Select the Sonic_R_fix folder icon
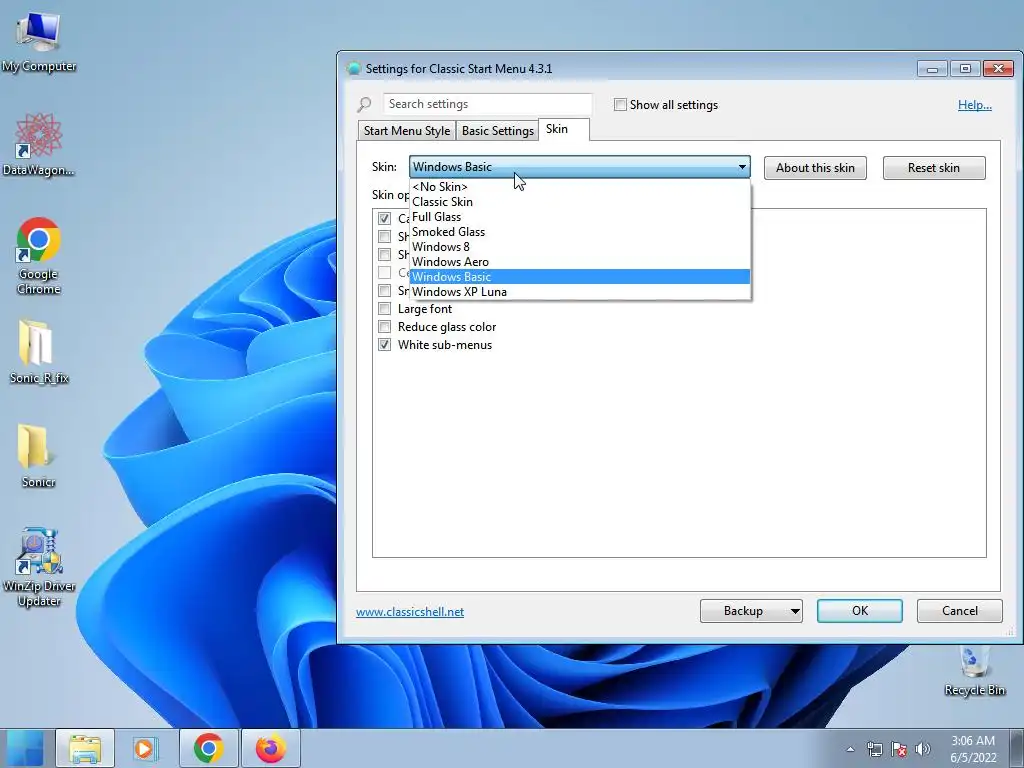 (x=39, y=351)
